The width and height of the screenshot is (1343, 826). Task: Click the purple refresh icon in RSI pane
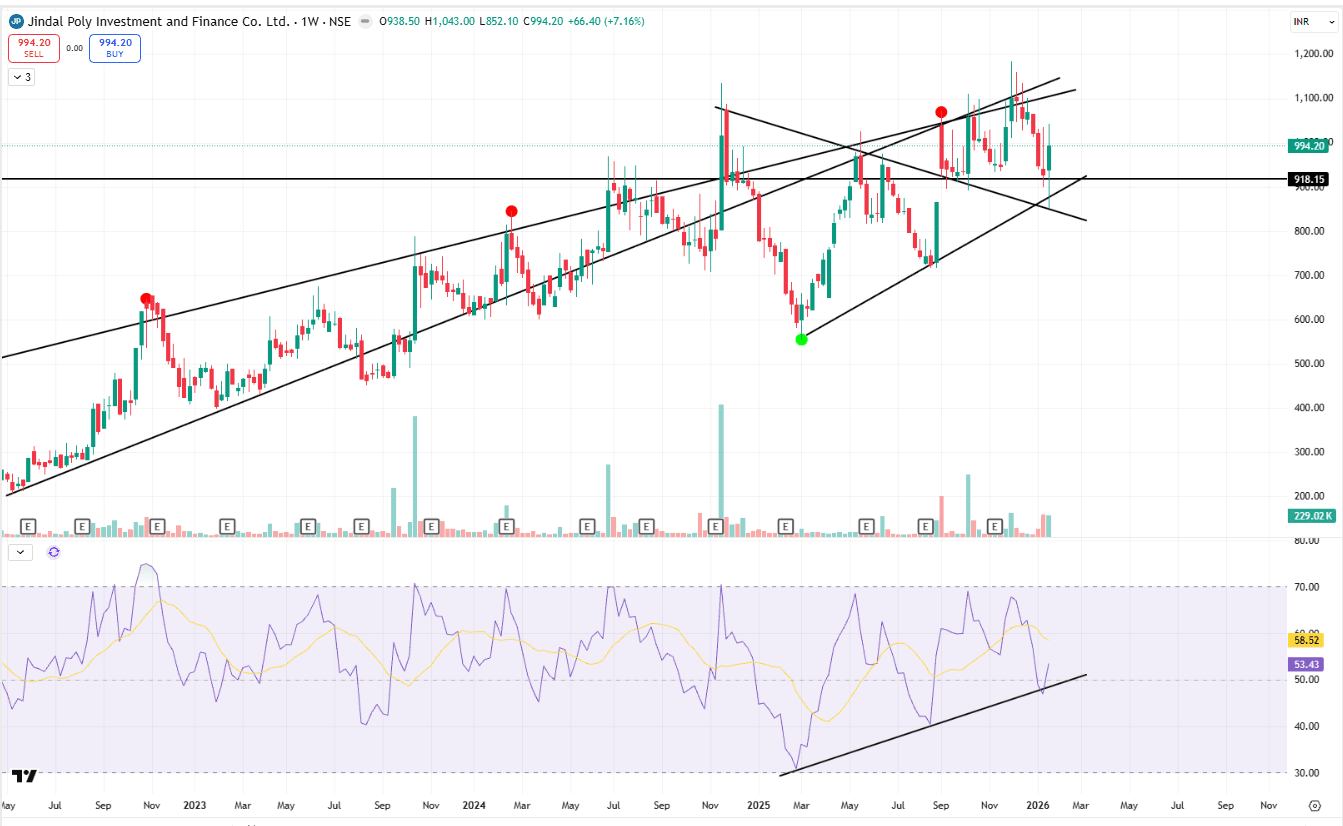click(x=54, y=552)
